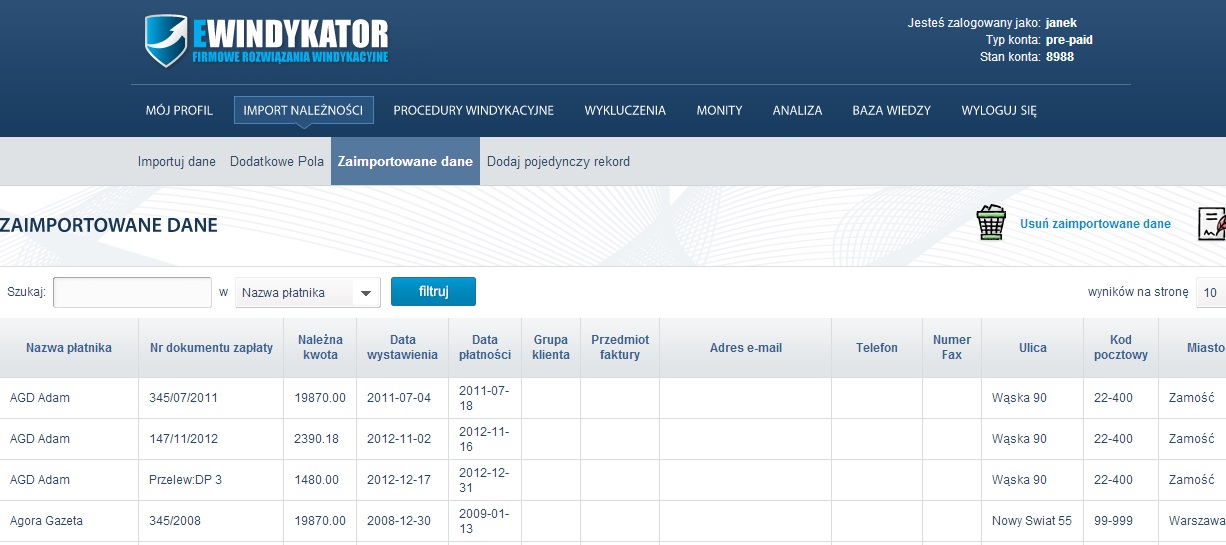Open the Wykluczenia menu item
This screenshot has width=1226, height=545.
(625, 111)
